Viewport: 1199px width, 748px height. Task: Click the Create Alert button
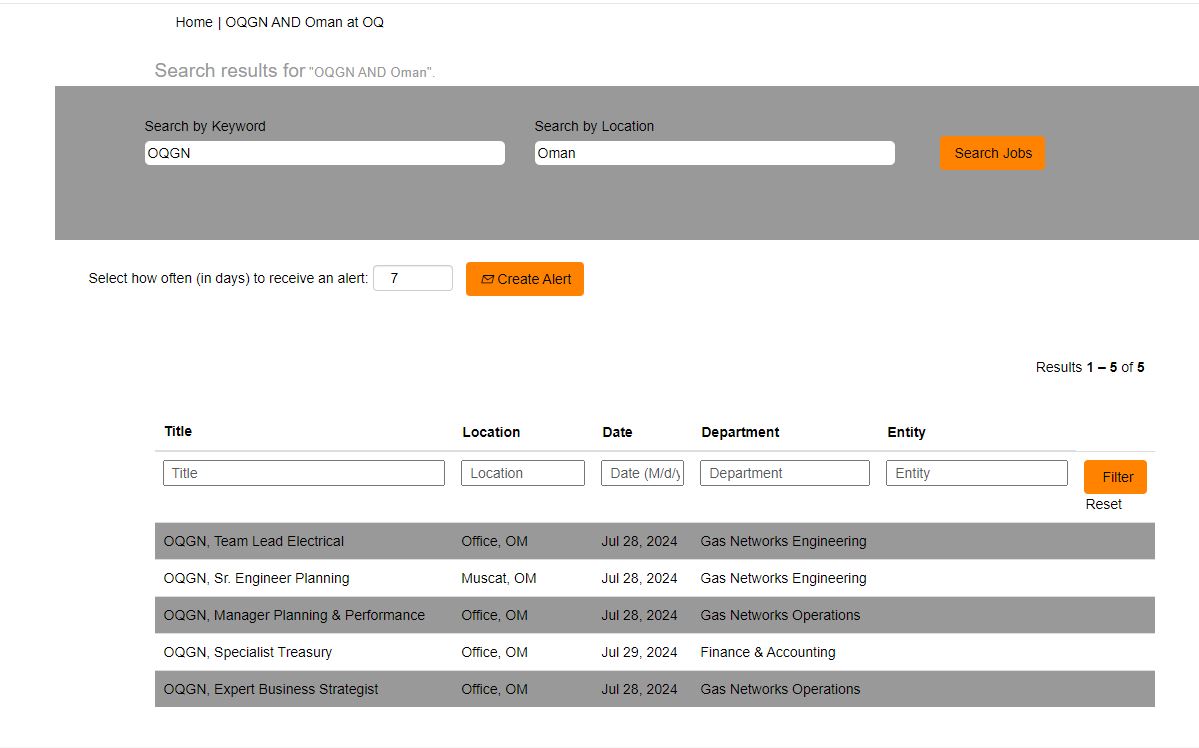click(x=525, y=279)
